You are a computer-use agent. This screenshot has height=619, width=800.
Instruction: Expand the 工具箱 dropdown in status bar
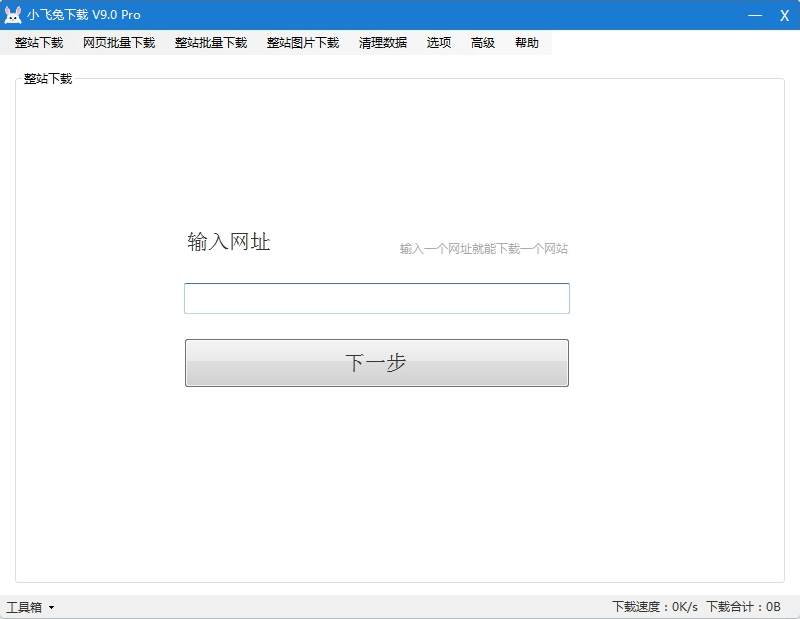[30, 607]
